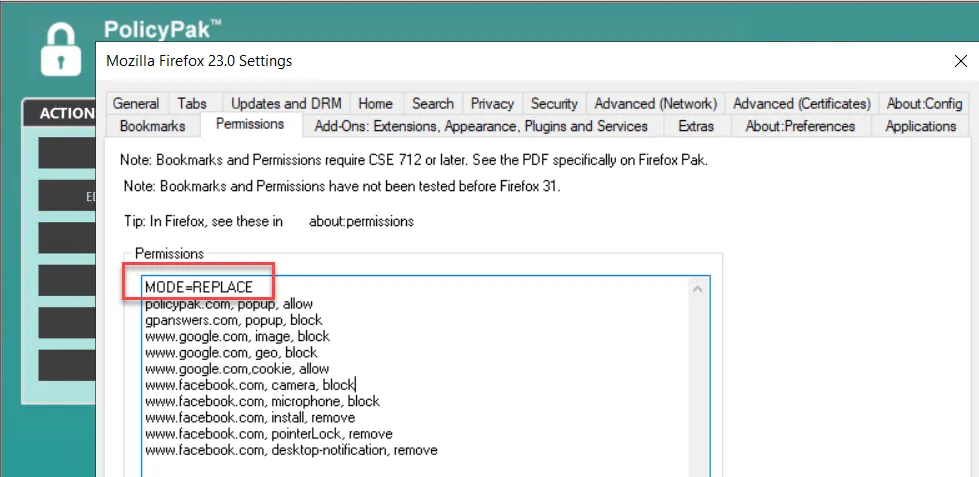Click the facebook.com microphone block line
Image resolution: width=979 pixels, height=477 pixels.
(x=262, y=401)
